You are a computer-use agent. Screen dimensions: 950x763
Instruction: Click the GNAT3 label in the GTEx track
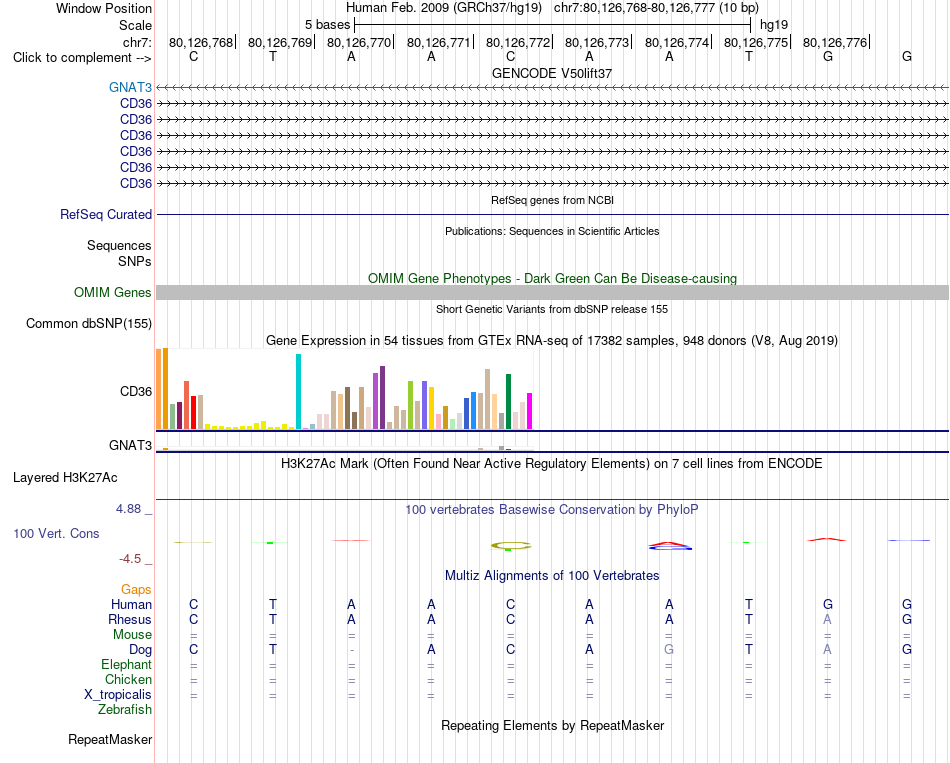(130, 445)
